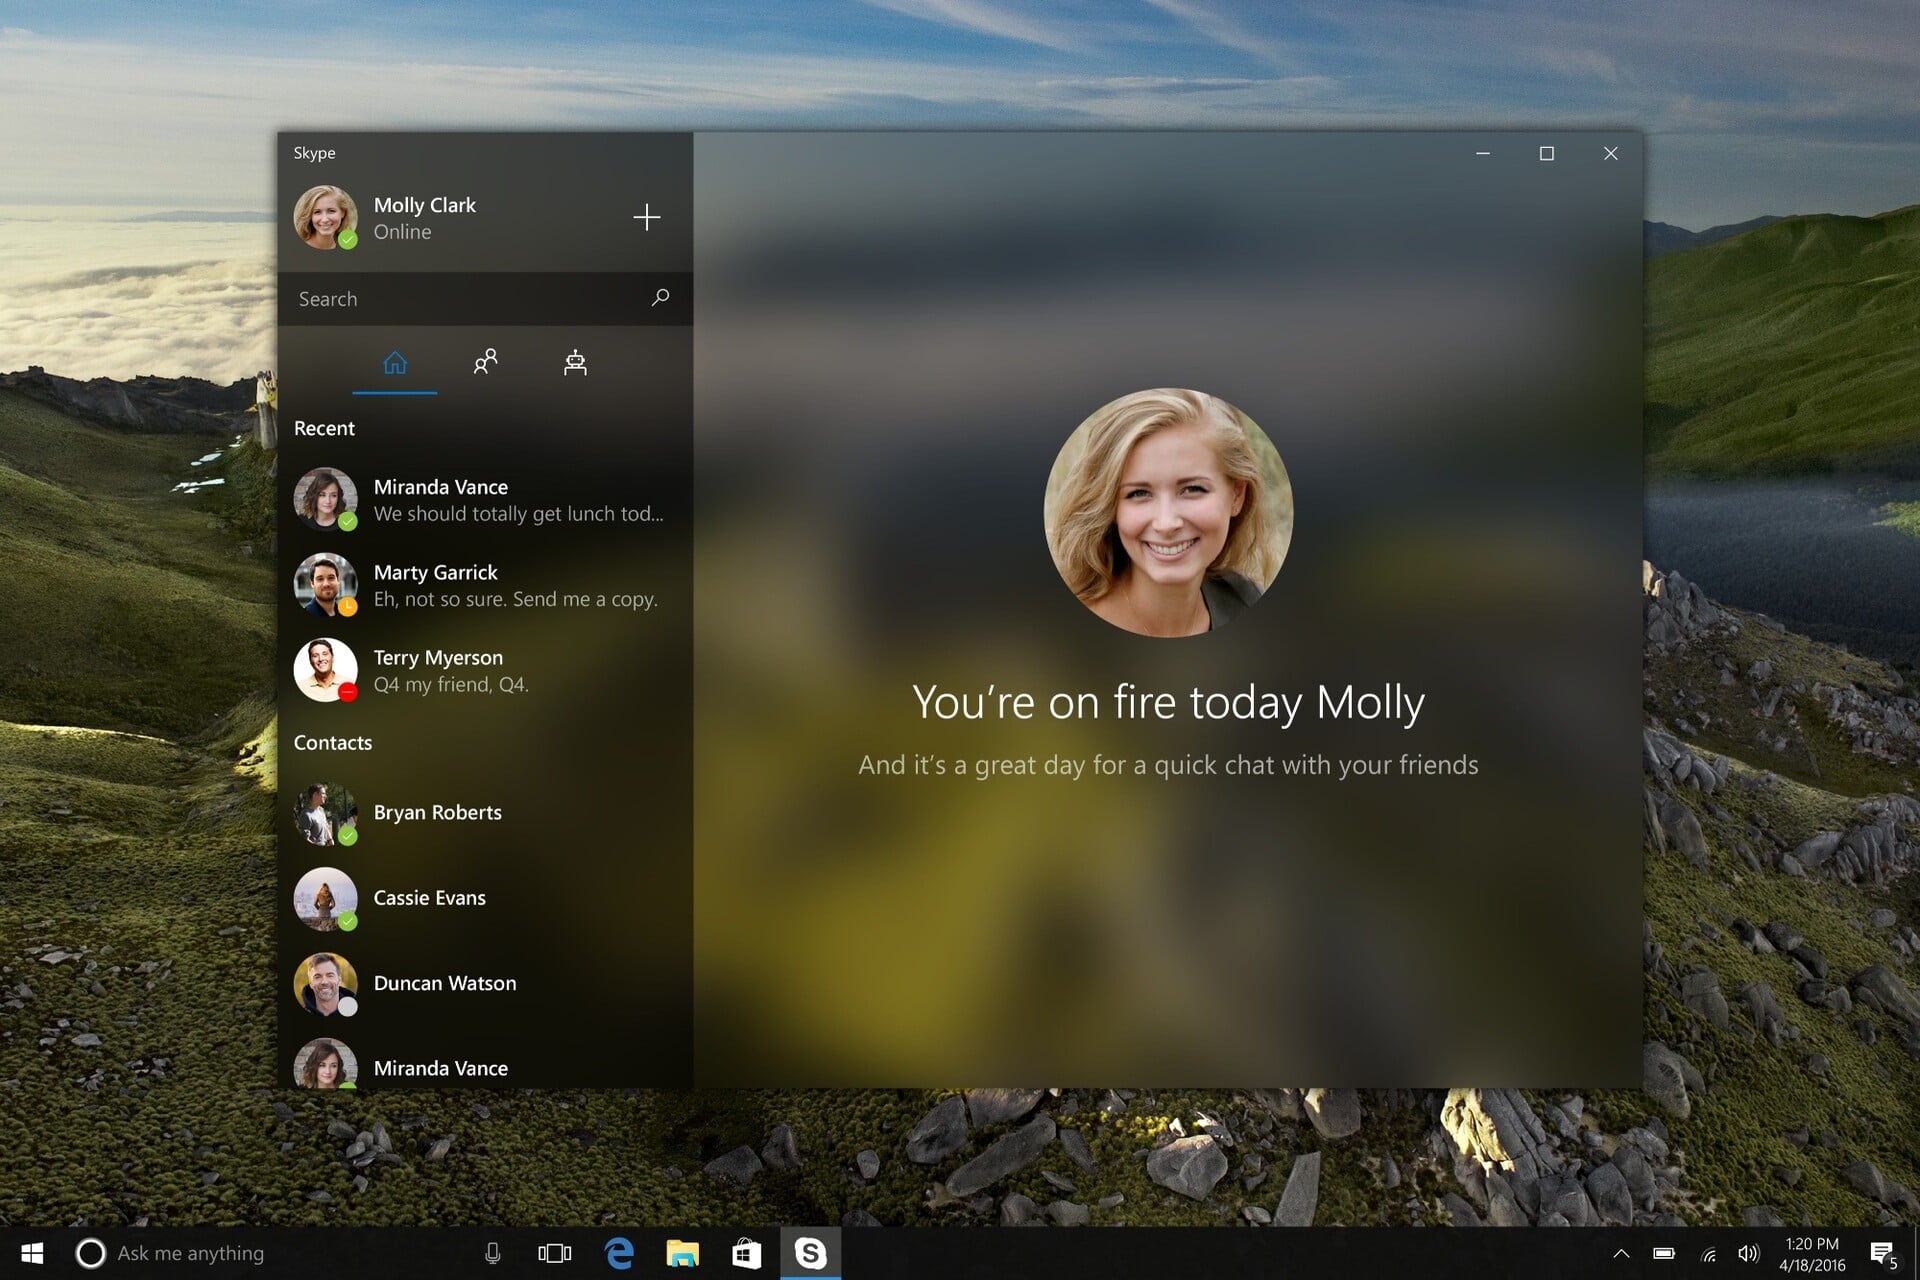This screenshot has width=1920, height=1280.
Task: Open Task View from taskbar
Action: (x=554, y=1253)
